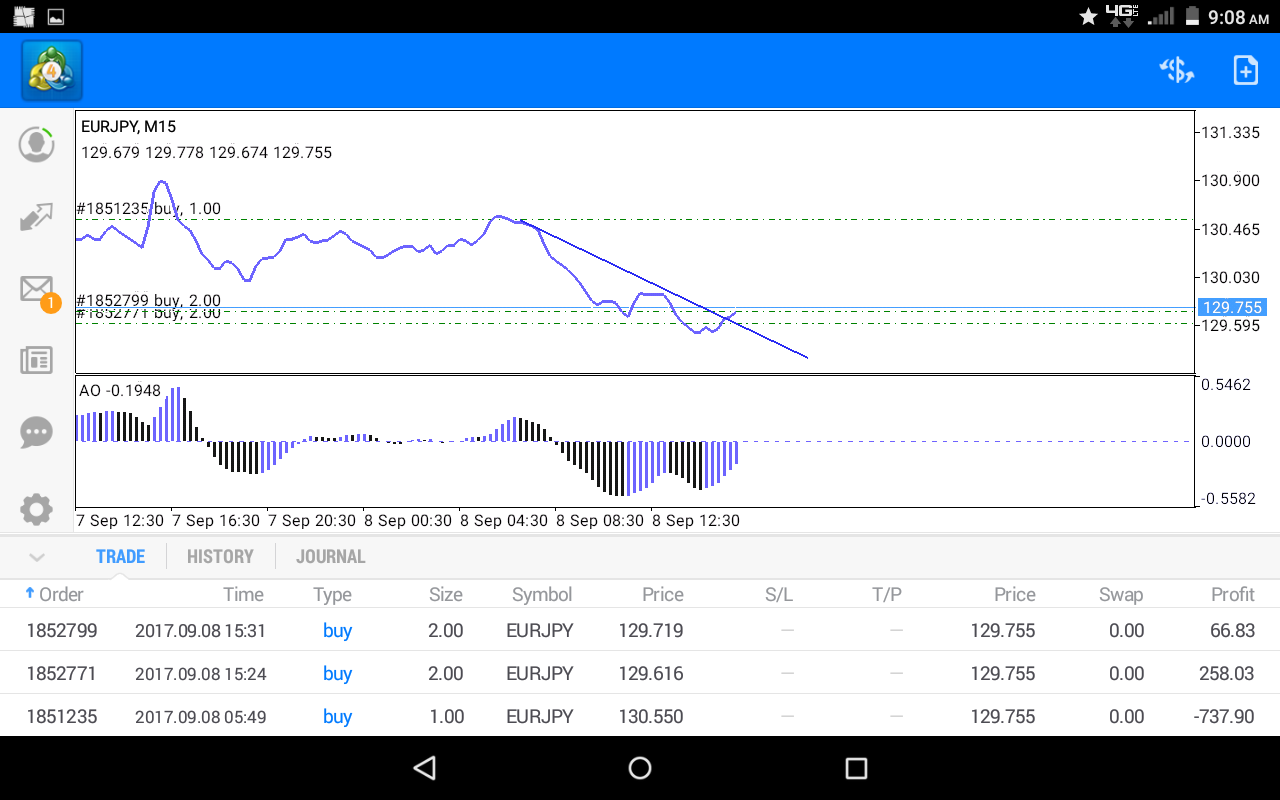Click the buy type of order 1851235
Screen dimensions: 1280x800
(338, 717)
